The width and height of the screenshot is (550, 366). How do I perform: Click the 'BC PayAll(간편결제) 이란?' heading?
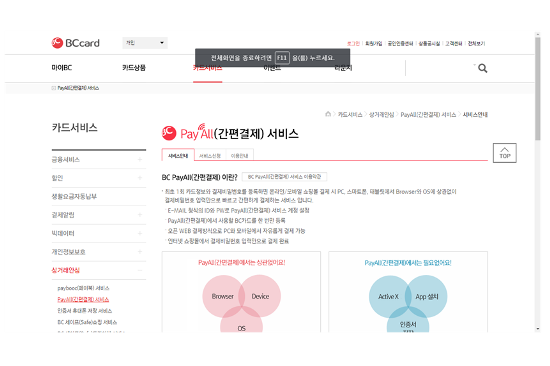pos(200,177)
